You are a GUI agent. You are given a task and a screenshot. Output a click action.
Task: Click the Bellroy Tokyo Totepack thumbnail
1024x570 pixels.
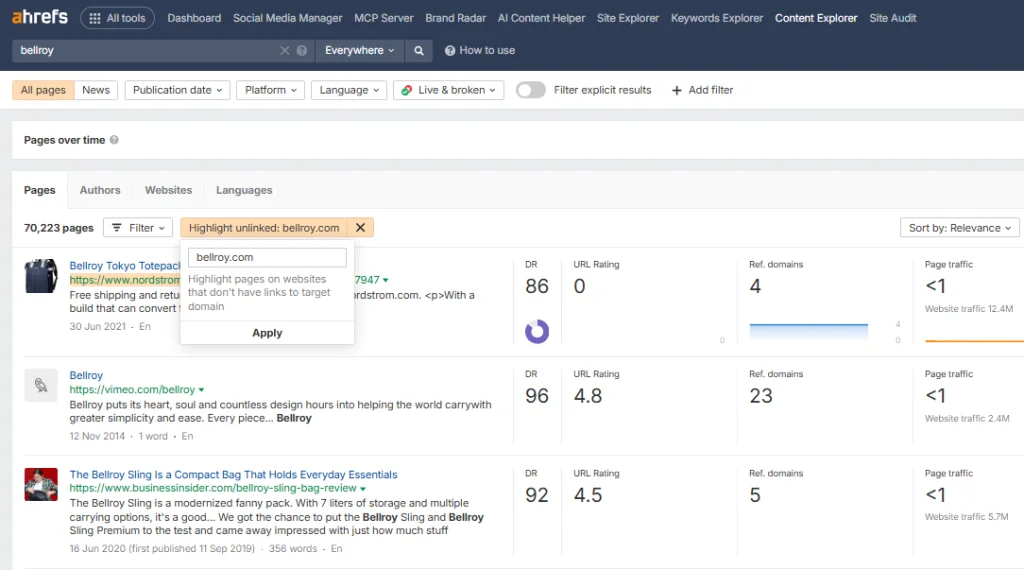click(40, 276)
